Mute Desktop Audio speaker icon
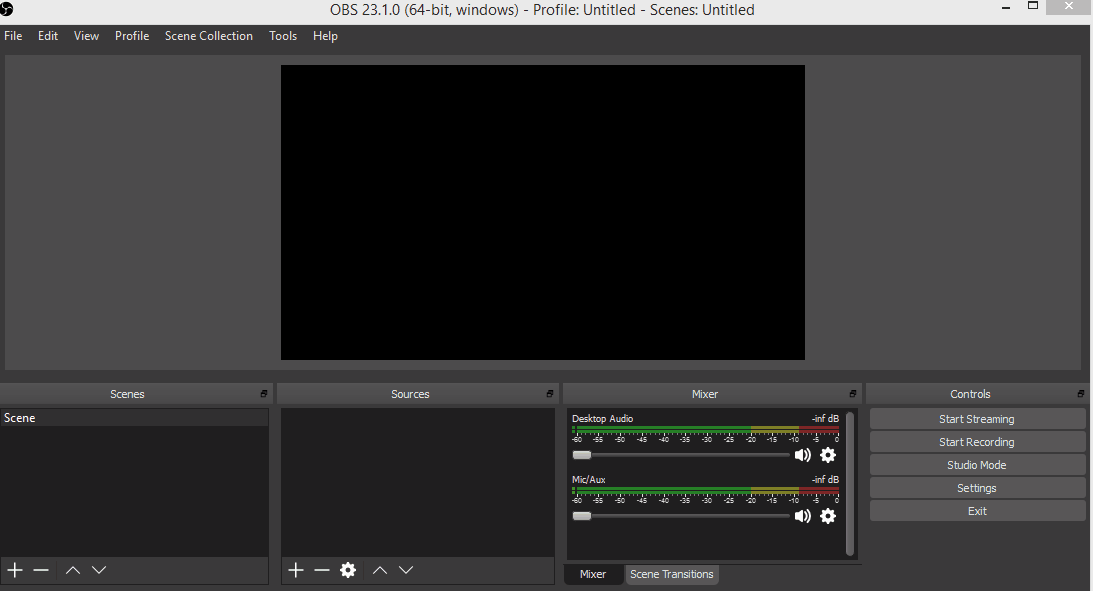 pos(802,455)
